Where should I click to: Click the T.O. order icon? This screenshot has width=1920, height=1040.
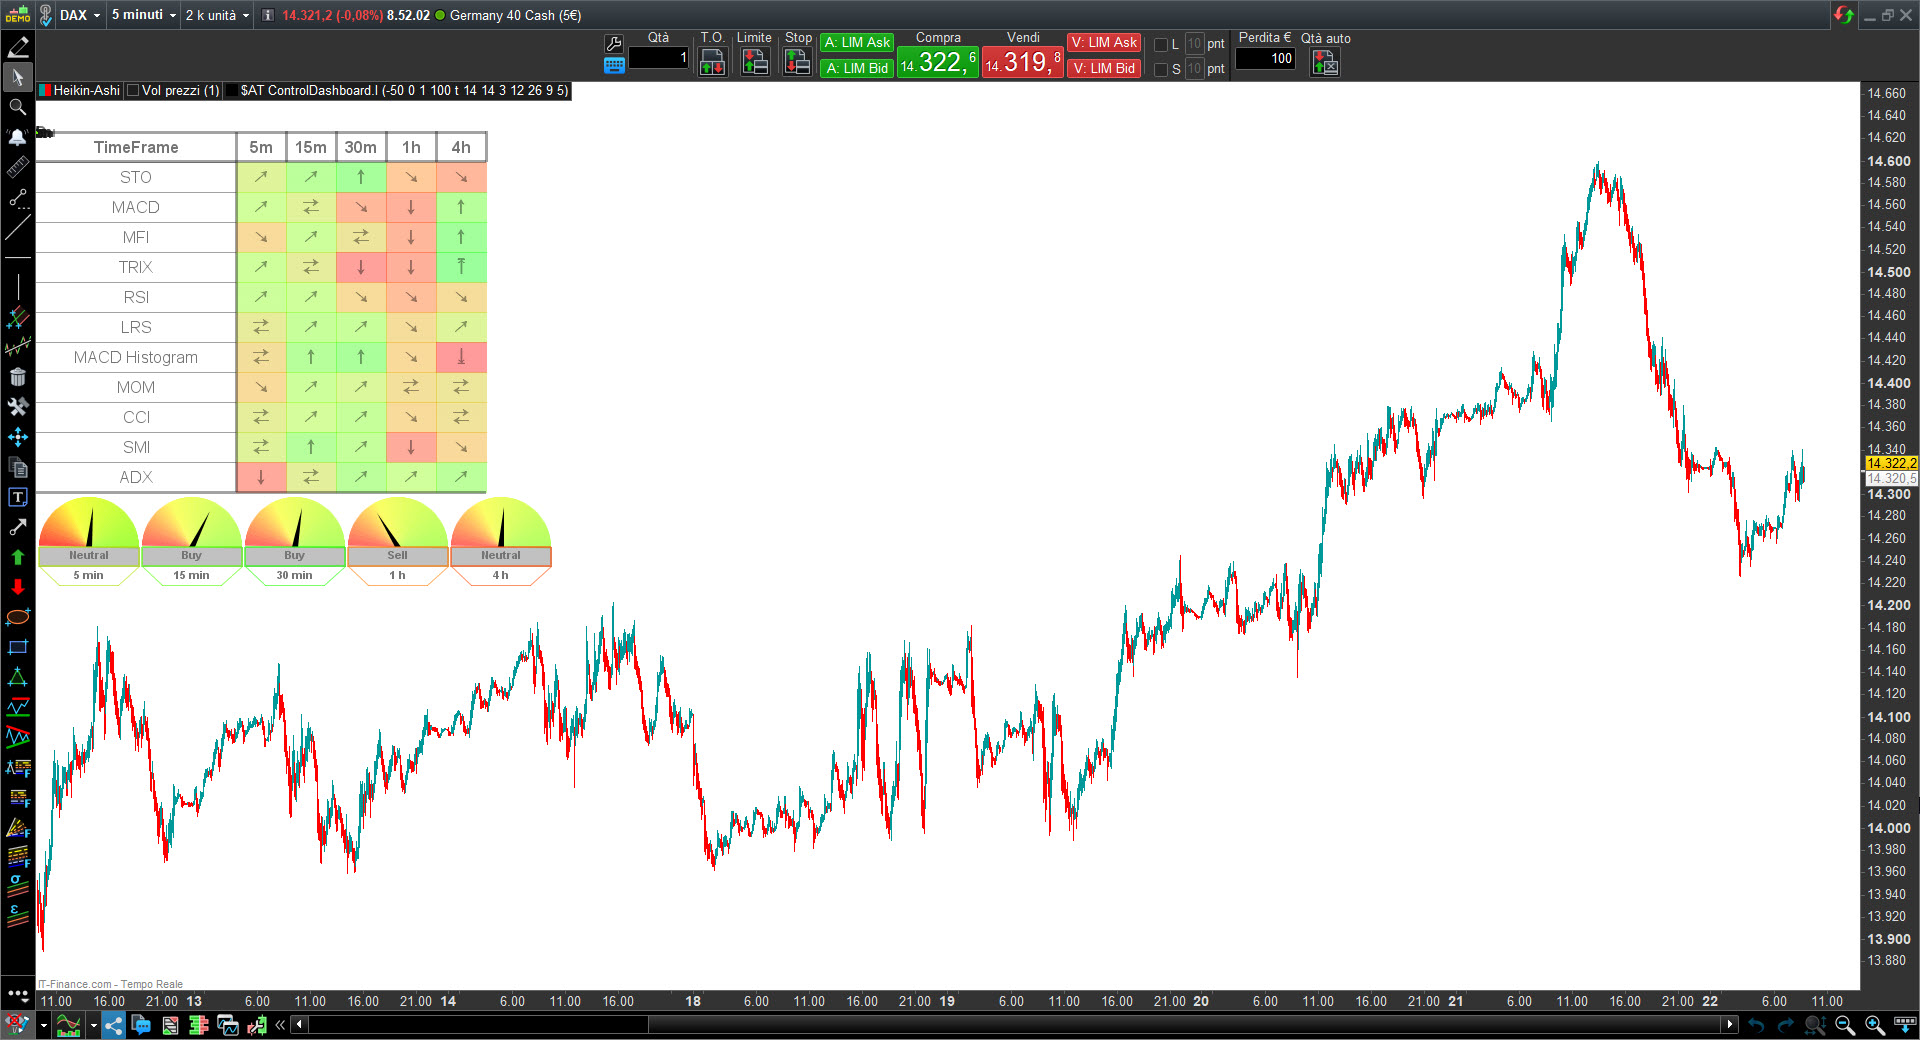click(712, 62)
